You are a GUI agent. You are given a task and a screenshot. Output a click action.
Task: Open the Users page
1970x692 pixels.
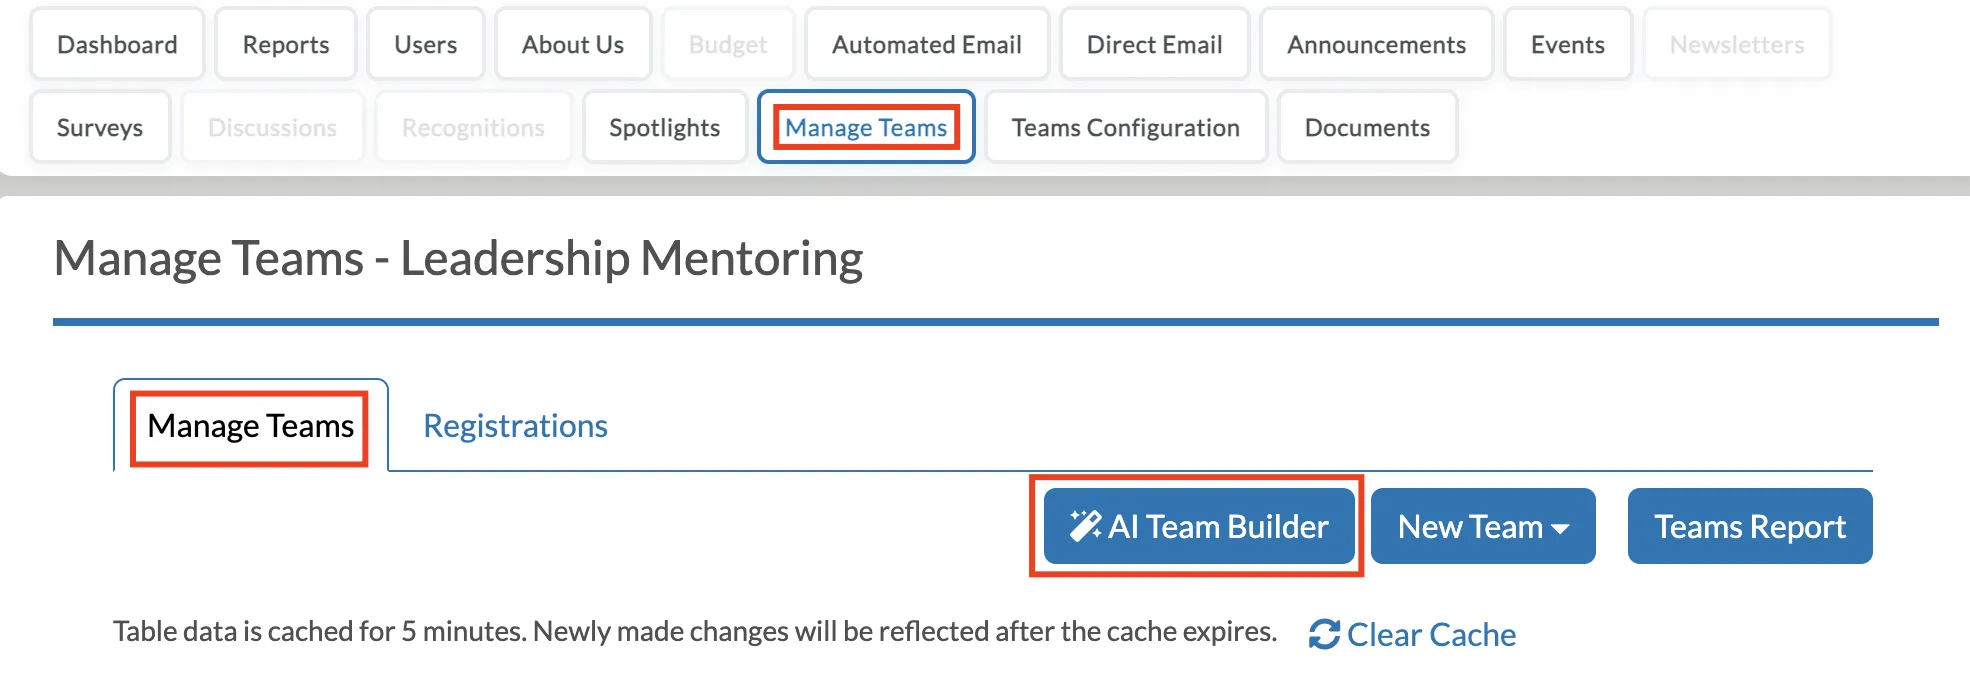click(426, 44)
